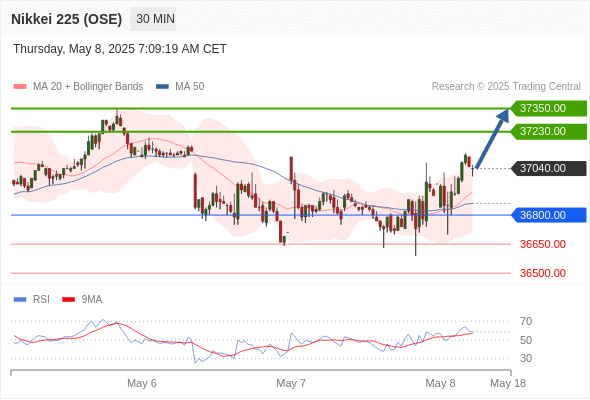Click the blue MA 50 legend swatch
Image resolution: width=590 pixels, height=400 pixels.
click(162, 87)
